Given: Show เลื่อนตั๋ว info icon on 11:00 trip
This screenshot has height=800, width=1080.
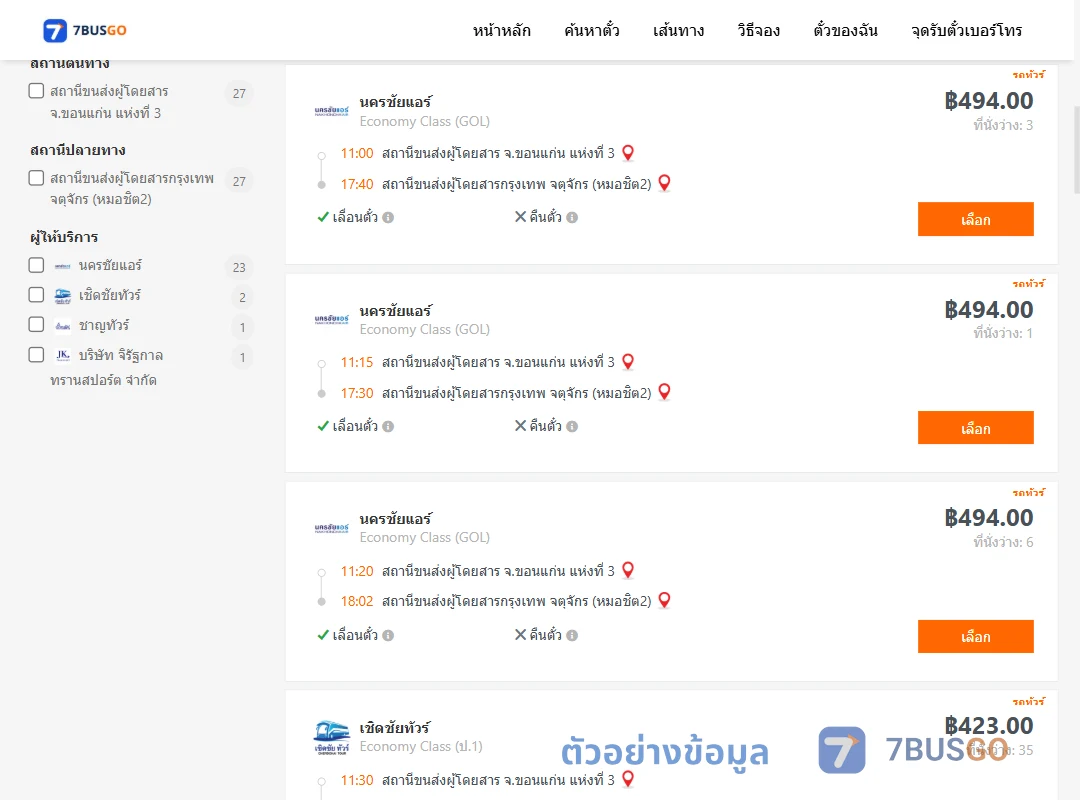Looking at the screenshot, I should pyautogui.click(x=388, y=218).
